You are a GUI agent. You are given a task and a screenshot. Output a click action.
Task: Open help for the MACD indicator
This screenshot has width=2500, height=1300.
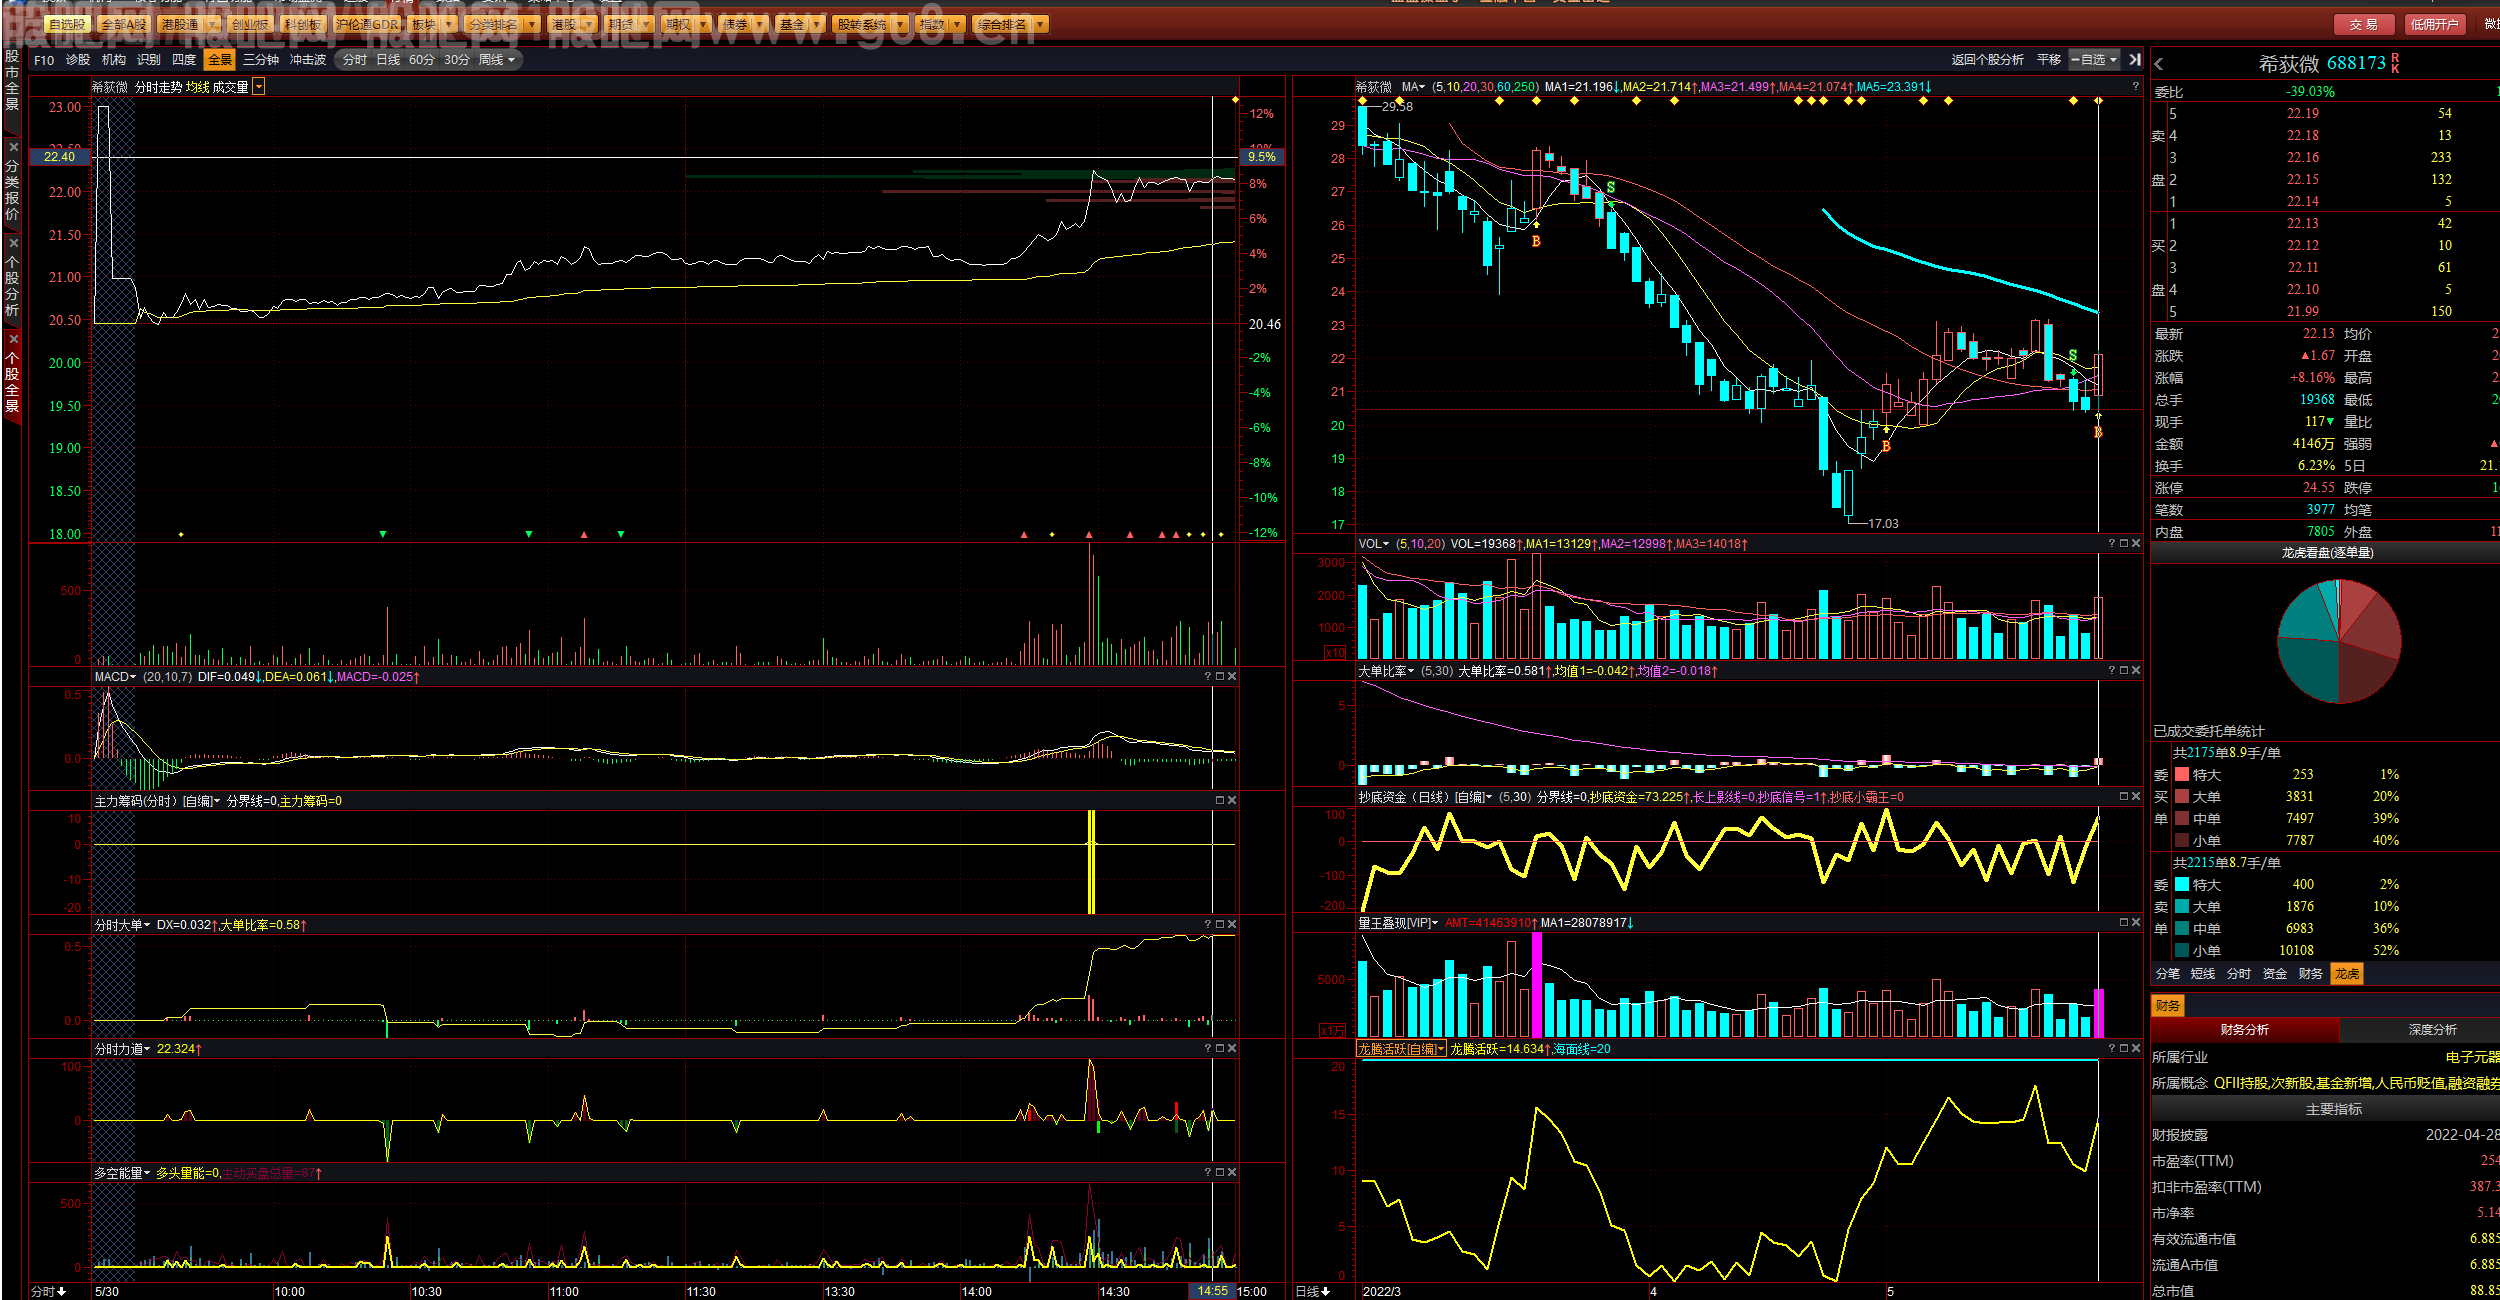point(1208,677)
